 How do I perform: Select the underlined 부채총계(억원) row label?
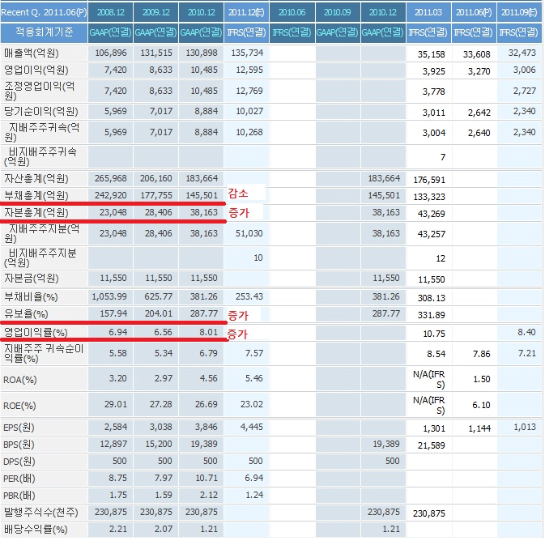click(x=36, y=195)
